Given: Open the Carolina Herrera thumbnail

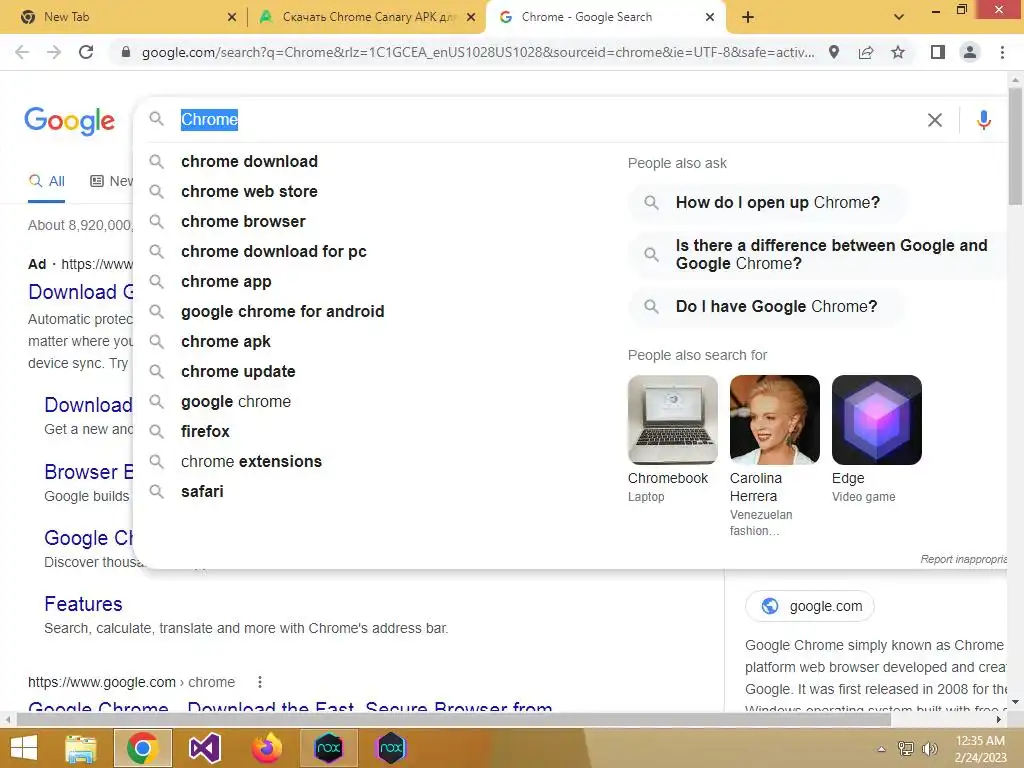Looking at the screenshot, I should [x=775, y=420].
